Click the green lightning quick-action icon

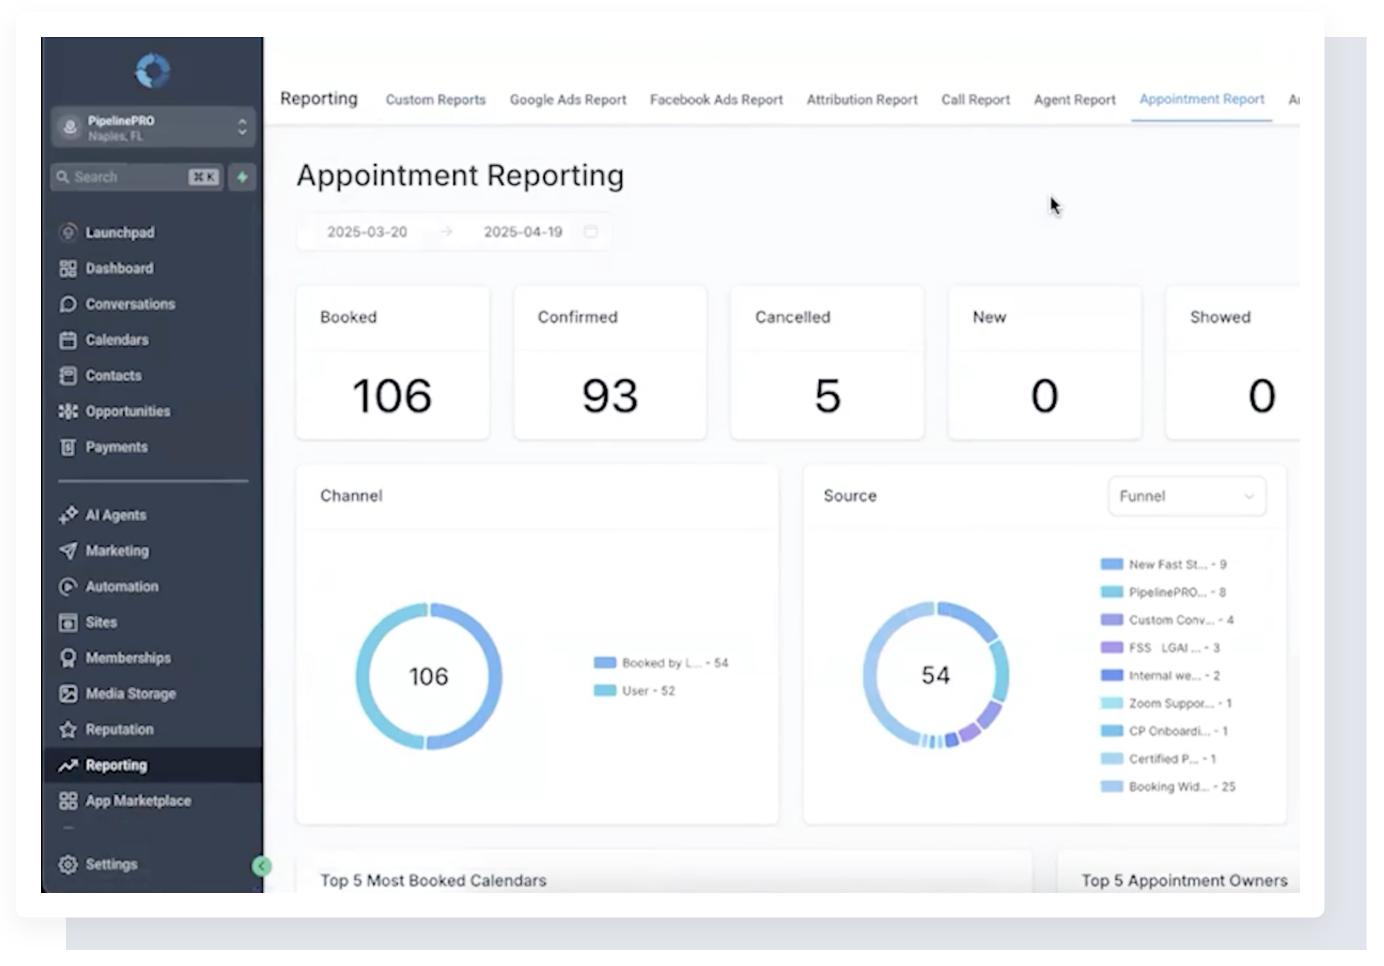pos(242,177)
